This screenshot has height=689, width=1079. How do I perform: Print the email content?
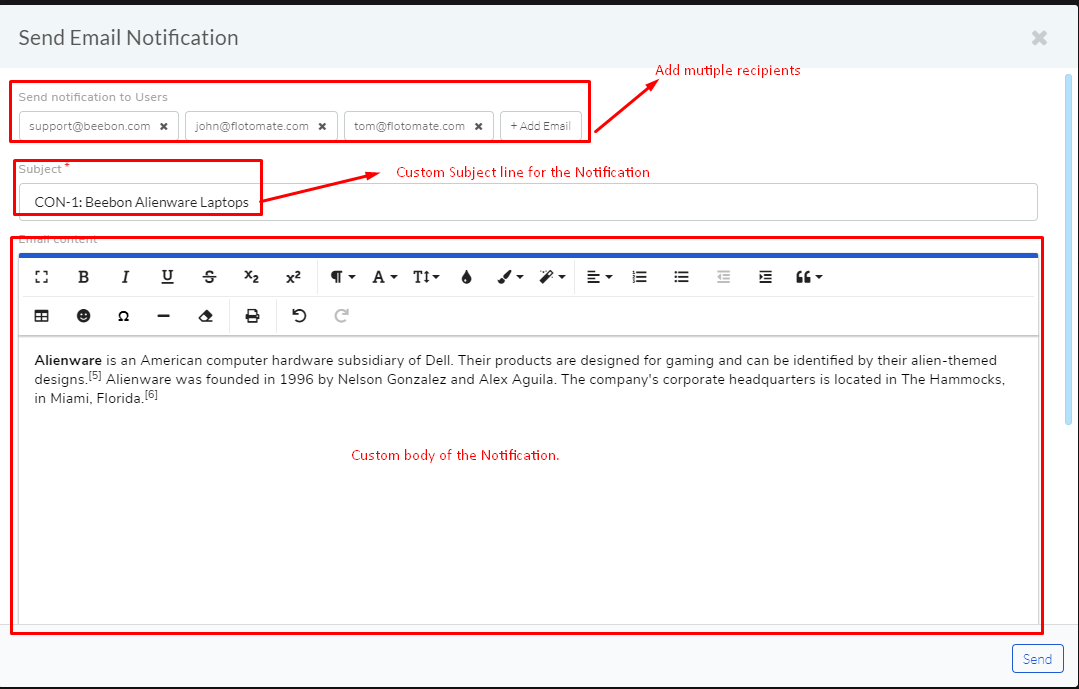253,316
